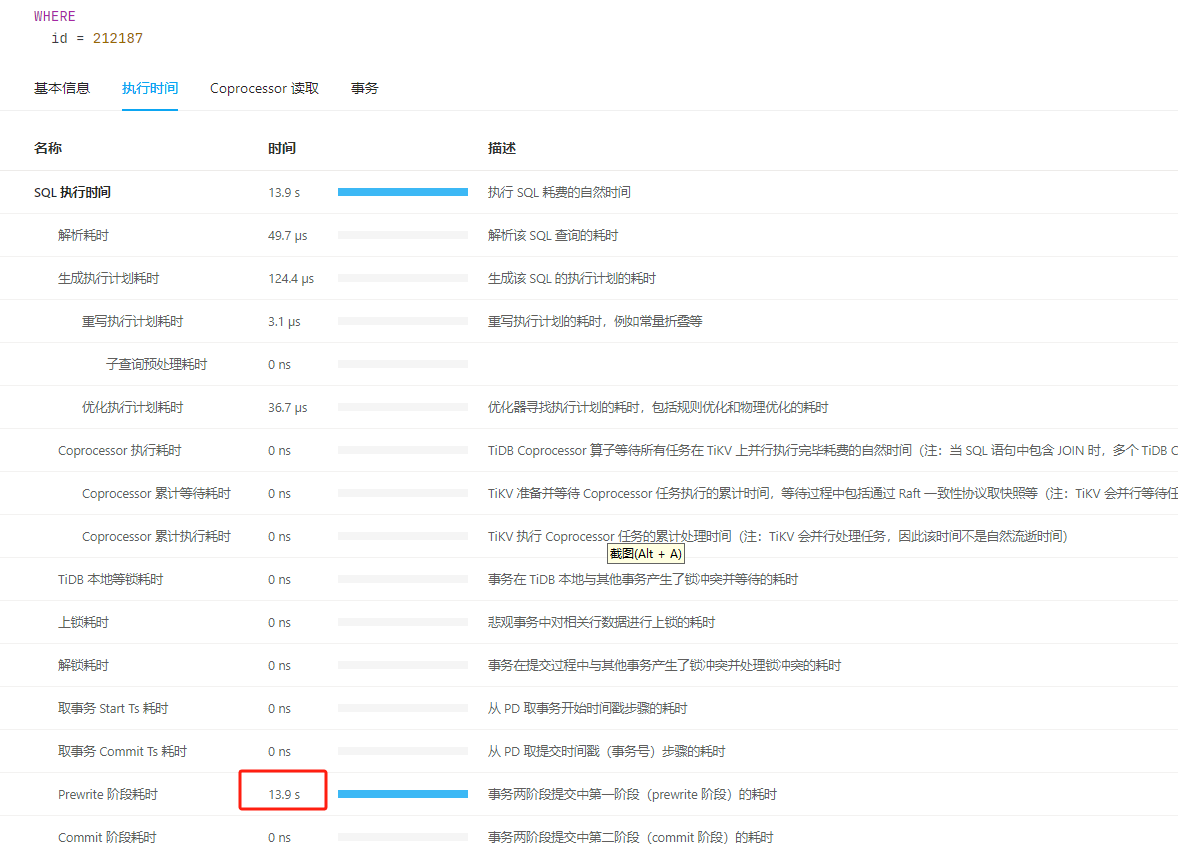This screenshot has width=1178, height=857.
Task: Click the 时间 column header
Action: pyautogui.click(x=282, y=148)
